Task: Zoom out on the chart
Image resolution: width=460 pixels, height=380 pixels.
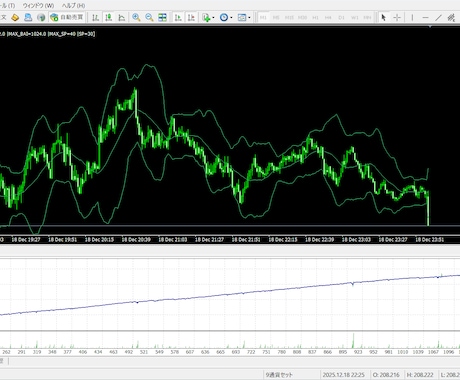Action: tap(149, 17)
